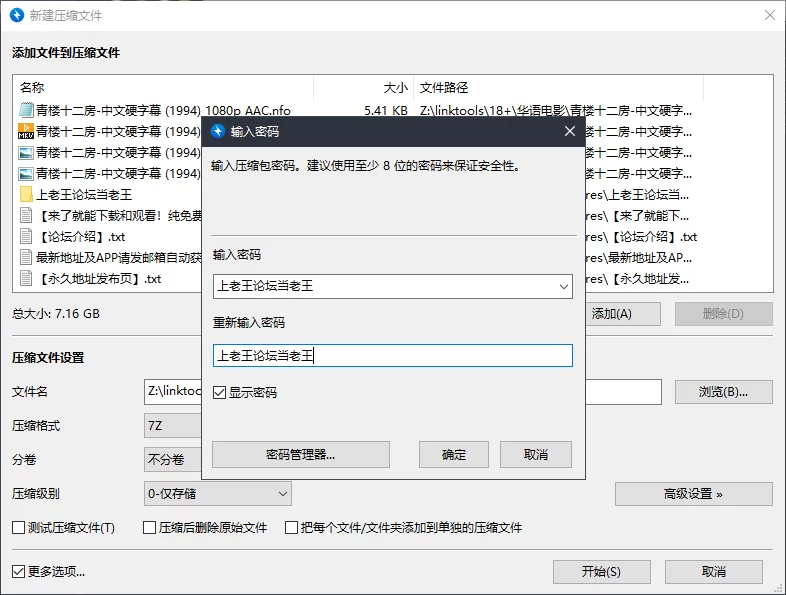The width and height of the screenshot is (786, 595).
Task: Select the 上老王论坛当老王 folder icon
Action: [26, 194]
